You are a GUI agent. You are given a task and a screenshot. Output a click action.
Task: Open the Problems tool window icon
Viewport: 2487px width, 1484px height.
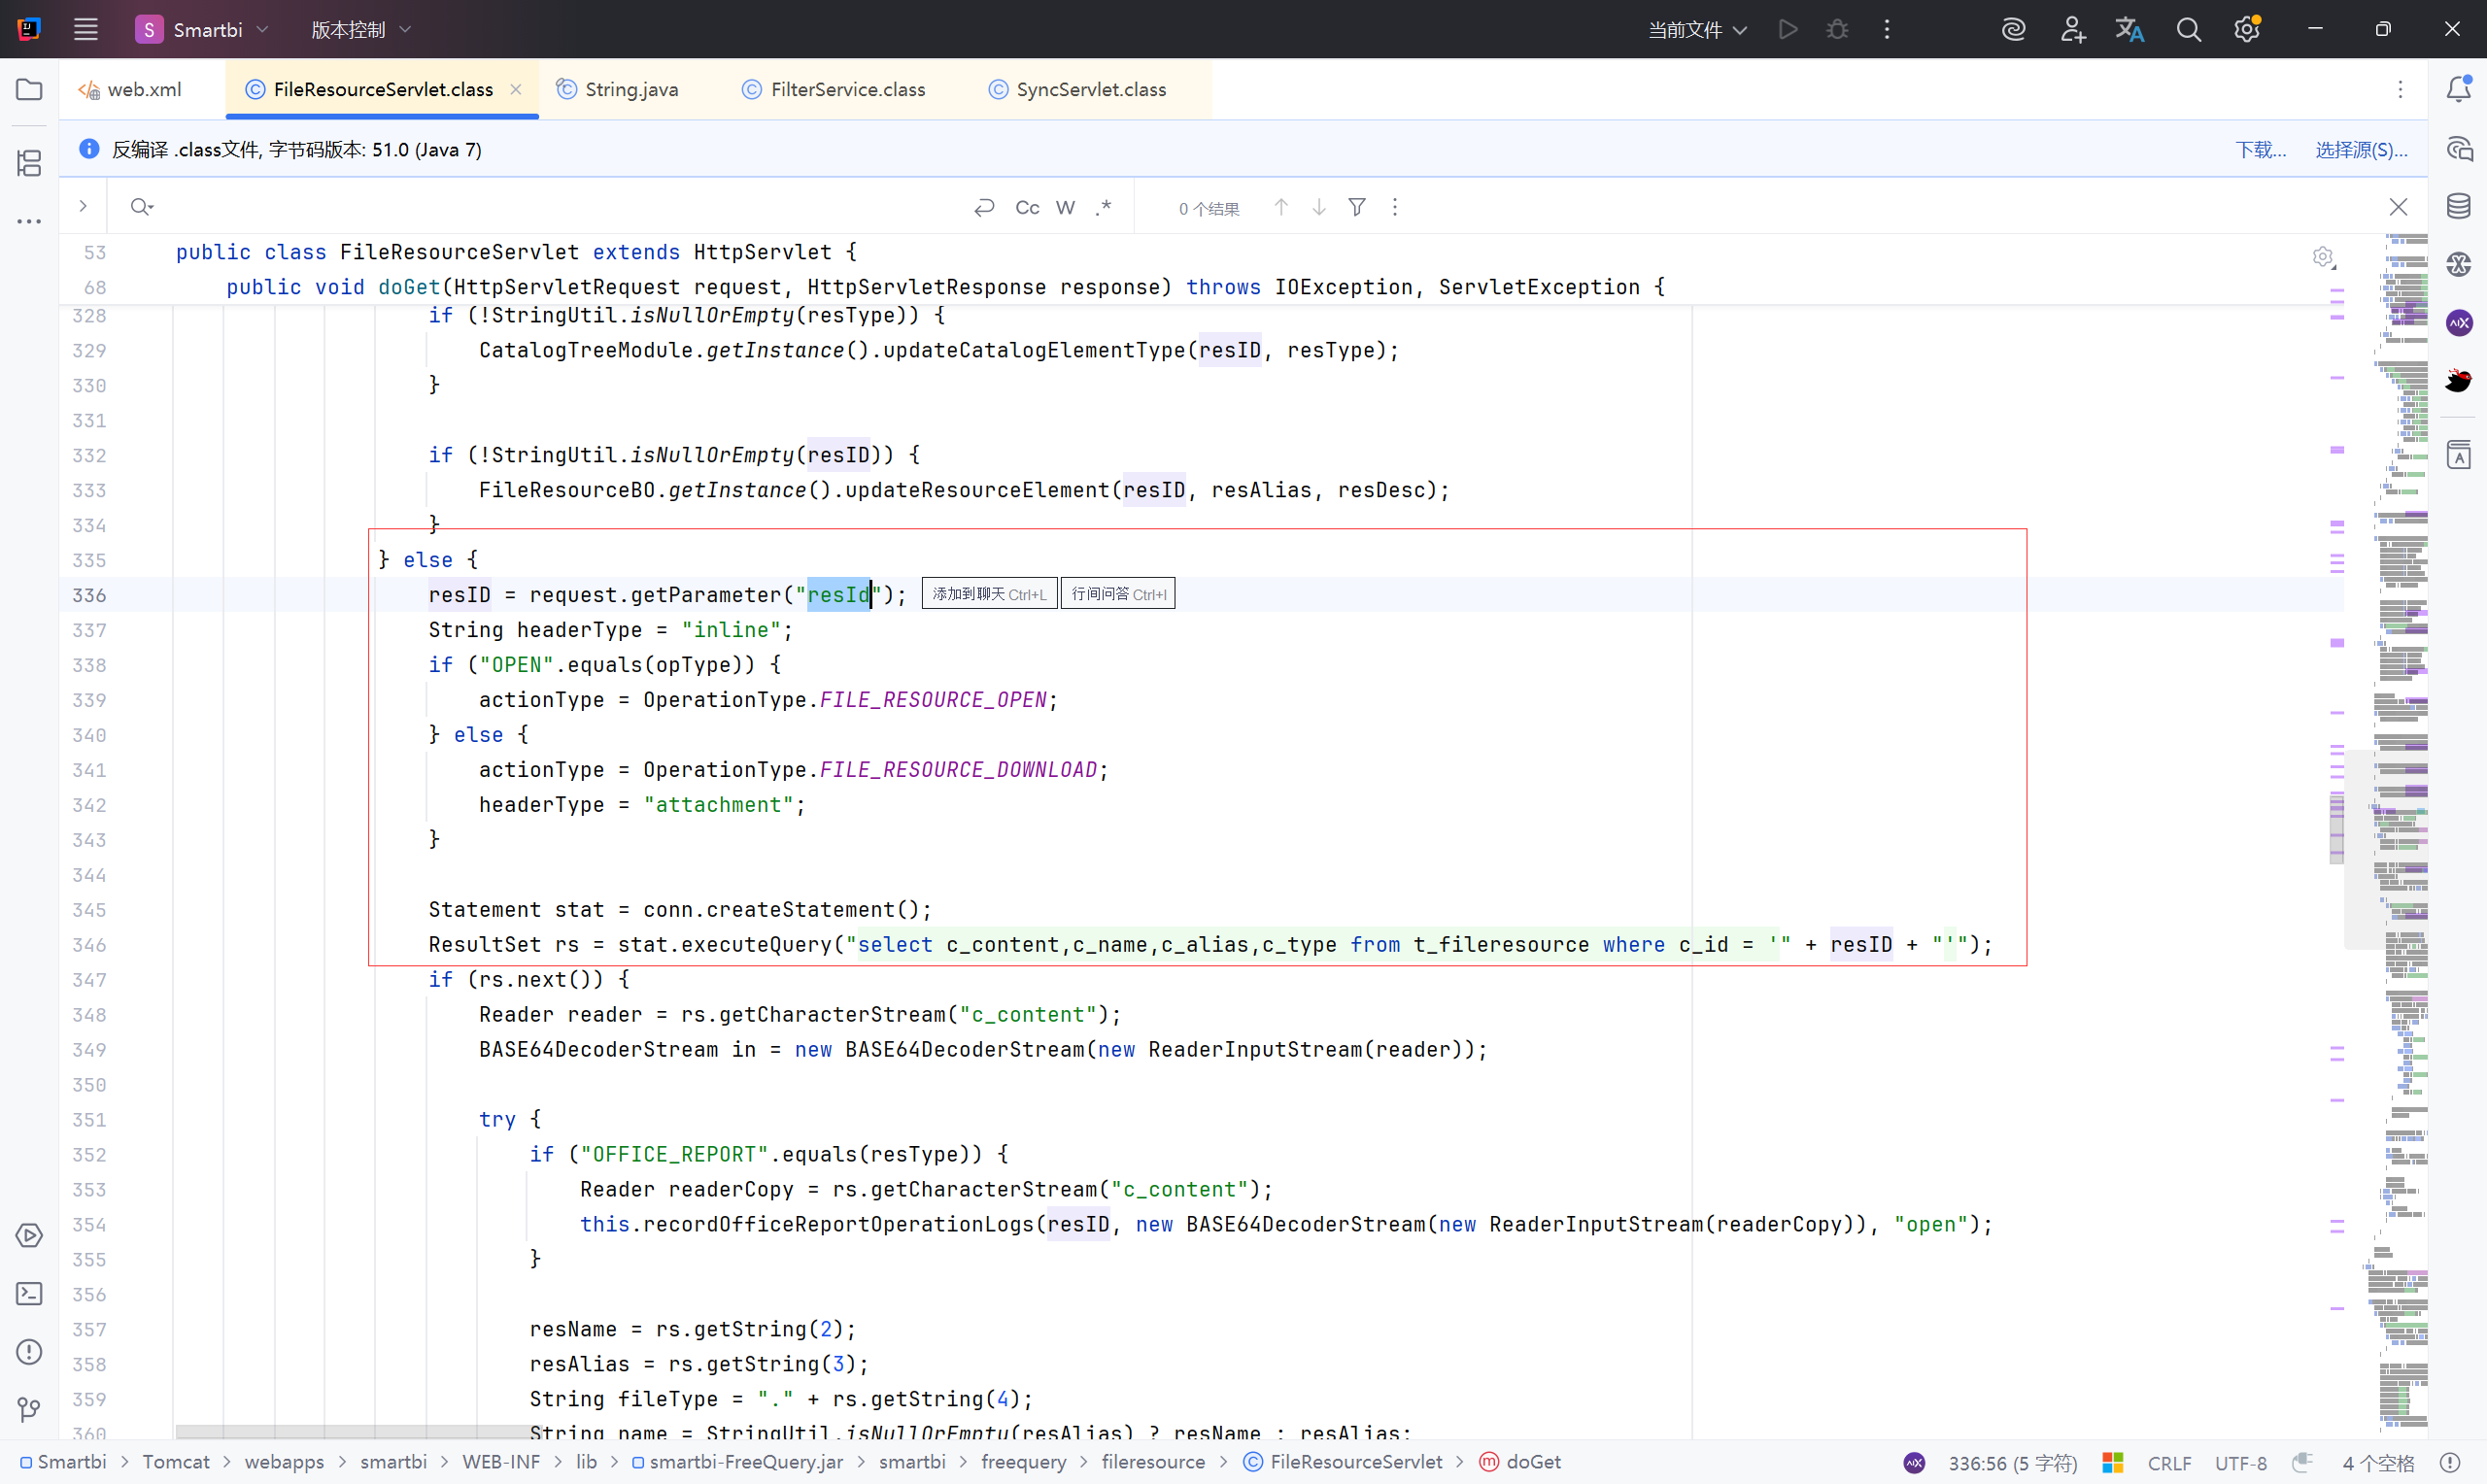click(x=29, y=1352)
